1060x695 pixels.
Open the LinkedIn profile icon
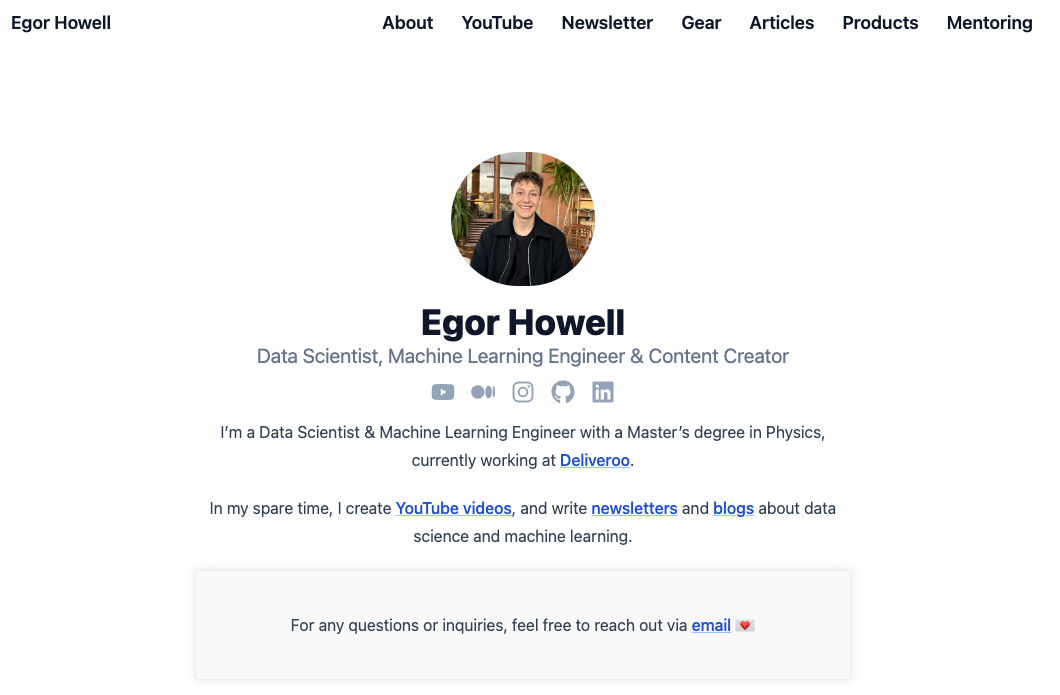coord(603,392)
